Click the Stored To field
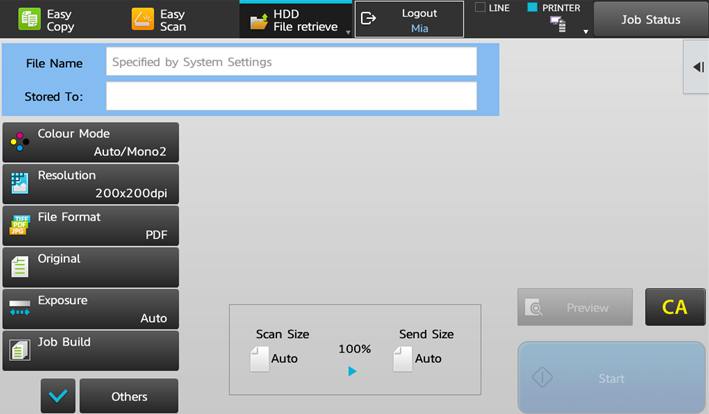This screenshot has height=414, width=709. 291,97
